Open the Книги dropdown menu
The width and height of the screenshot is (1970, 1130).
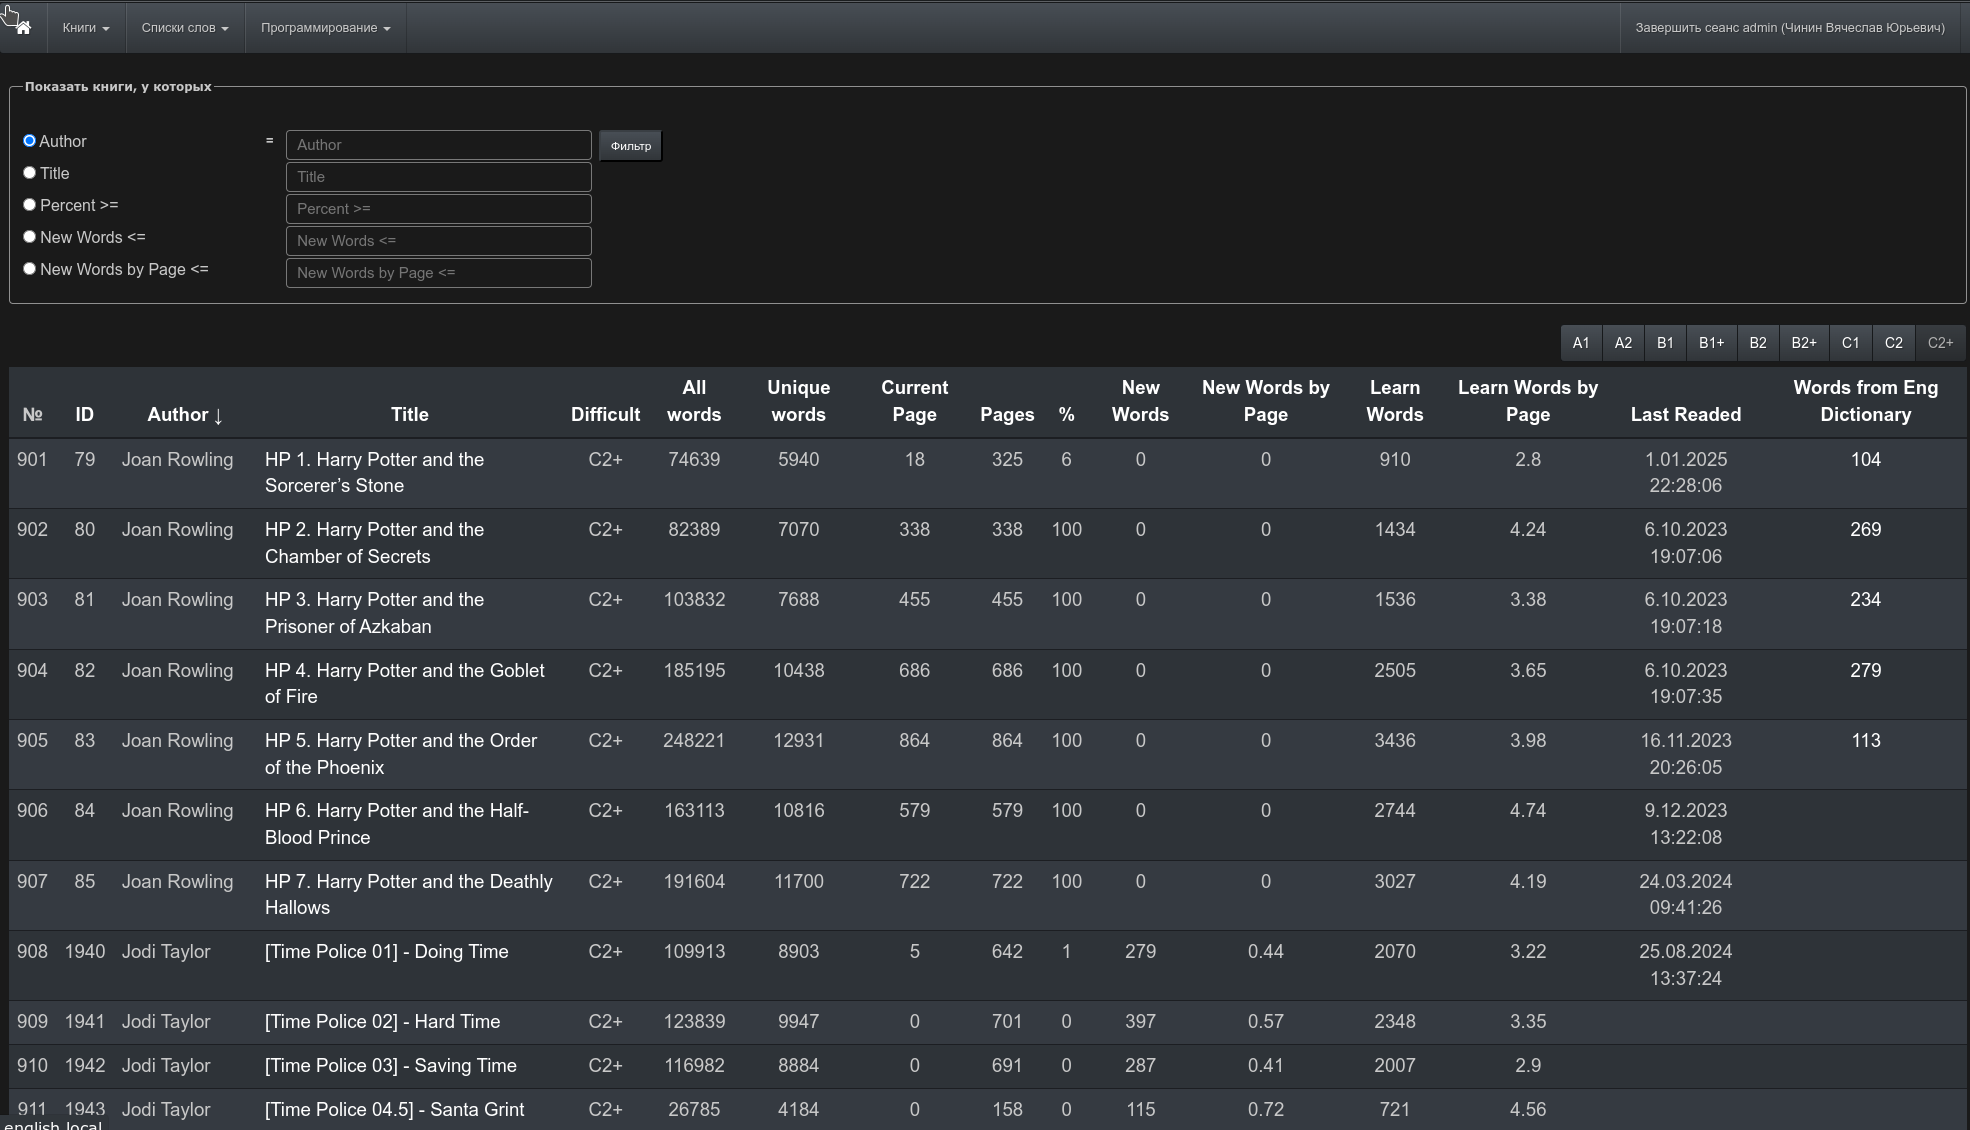coord(85,28)
